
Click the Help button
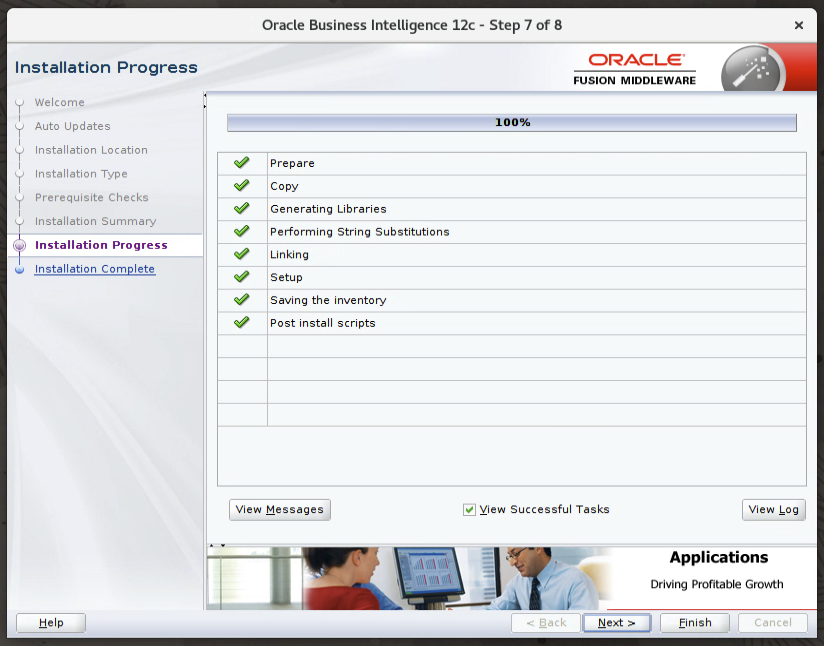tap(51, 623)
